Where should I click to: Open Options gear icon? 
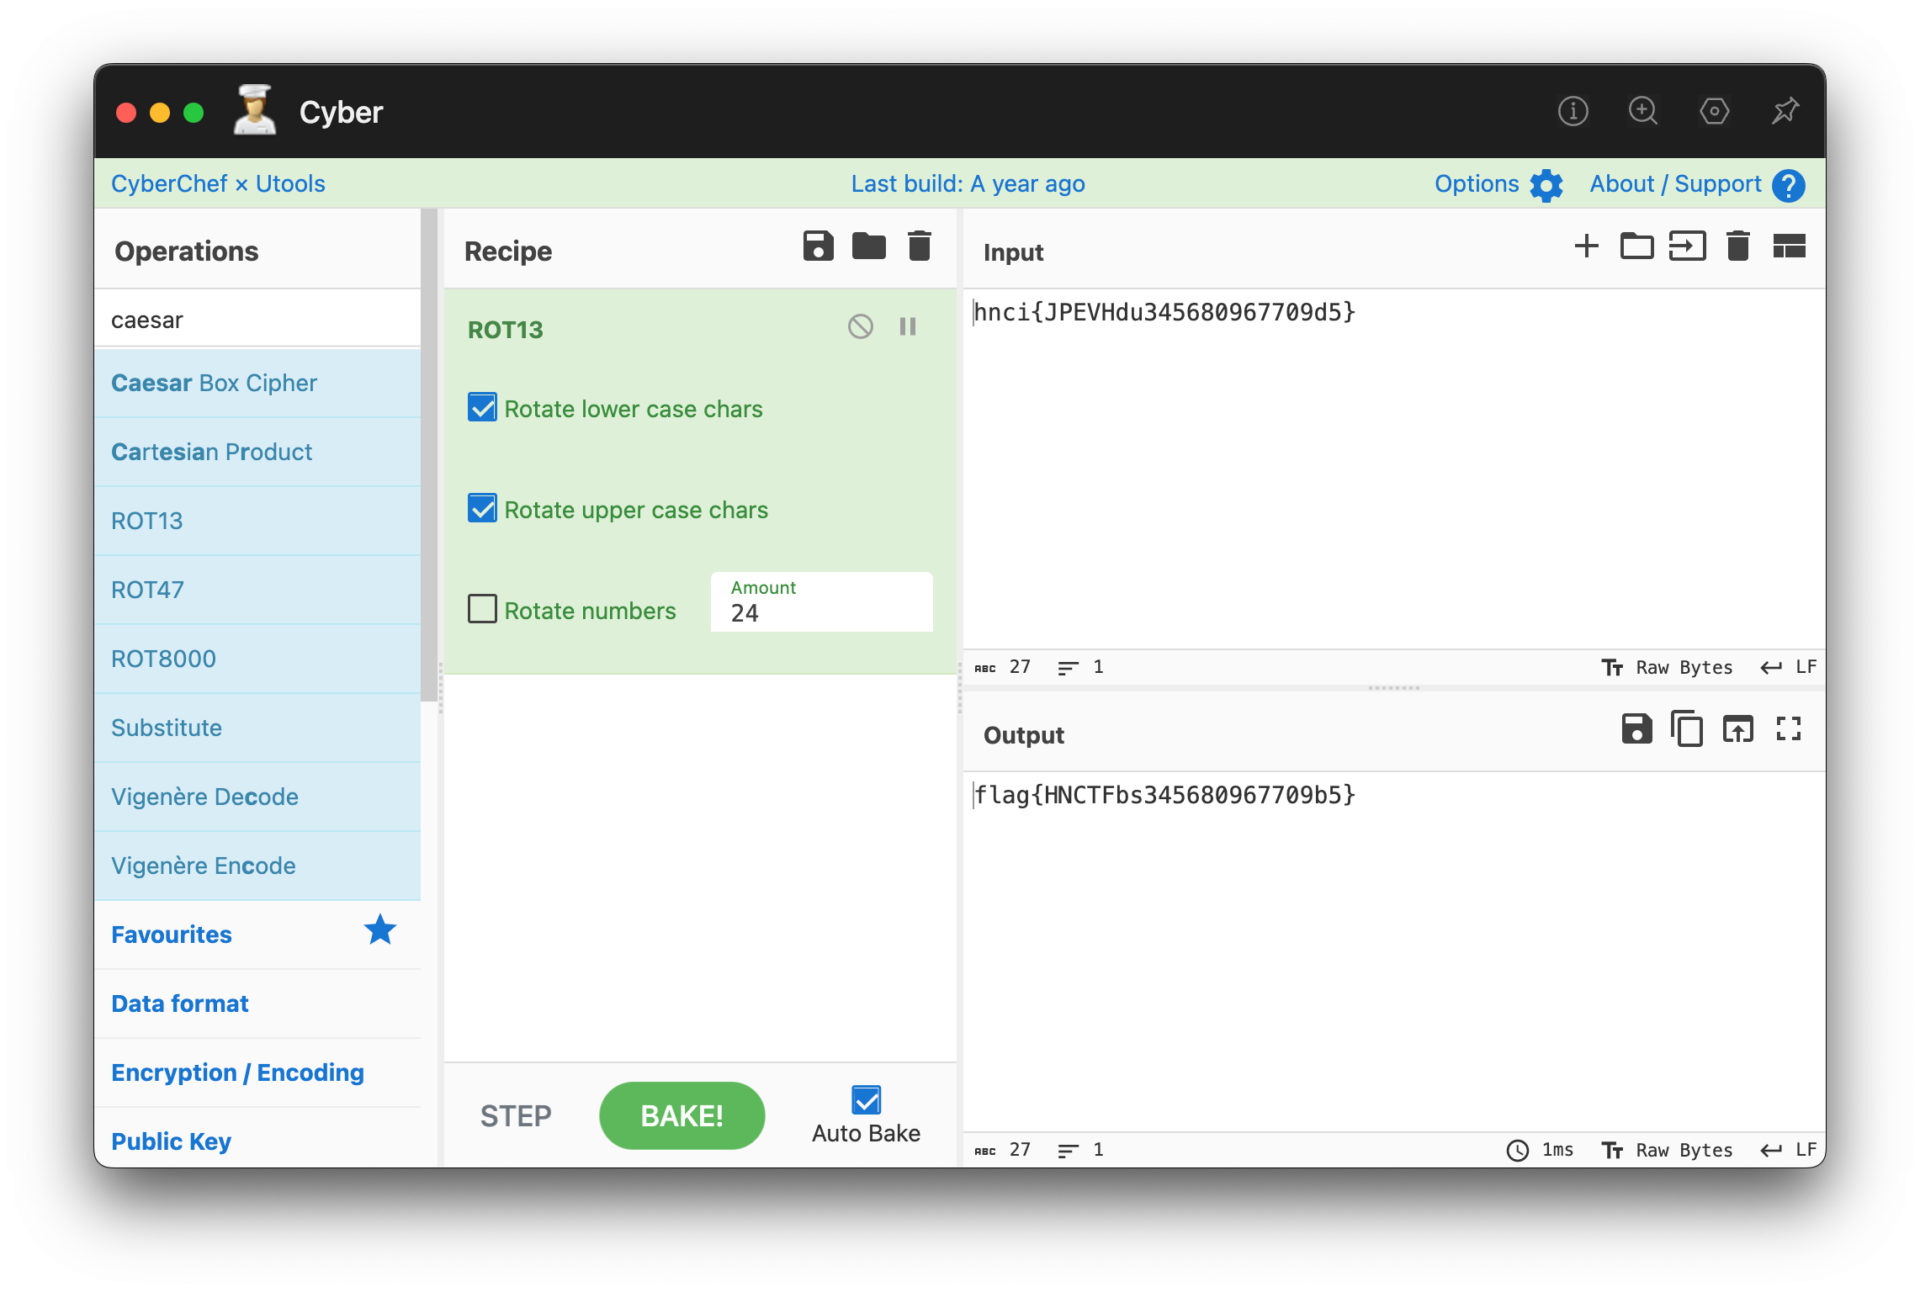point(1546,185)
